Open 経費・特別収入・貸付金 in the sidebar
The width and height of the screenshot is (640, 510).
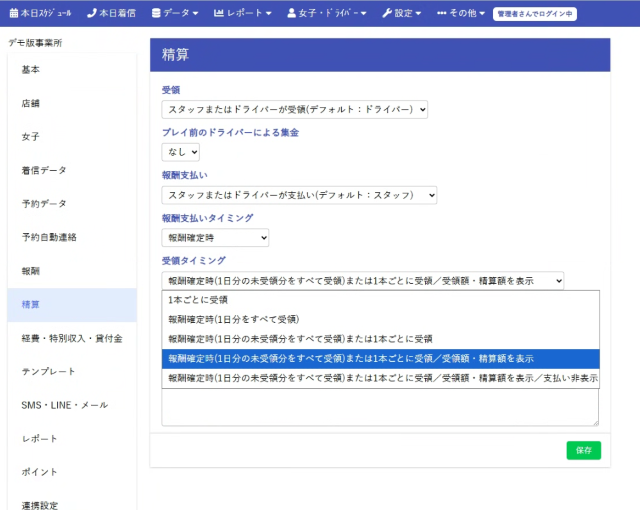(x=72, y=339)
